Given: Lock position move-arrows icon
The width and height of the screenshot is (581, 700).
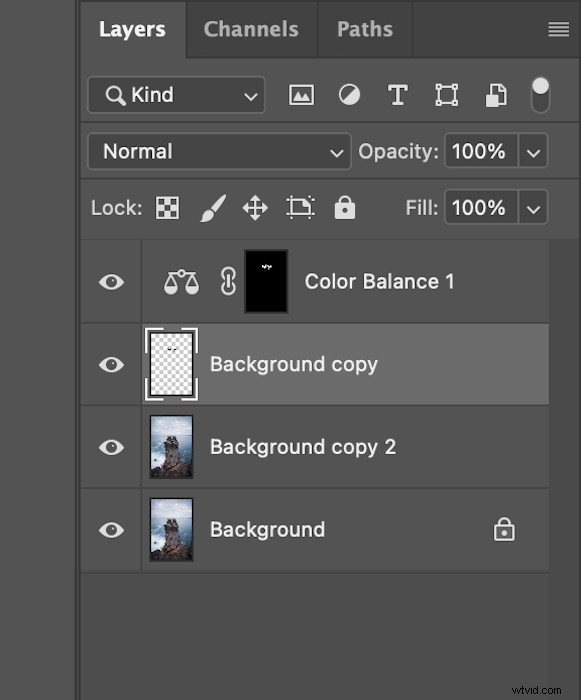Looking at the screenshot, I should [255, 208].
